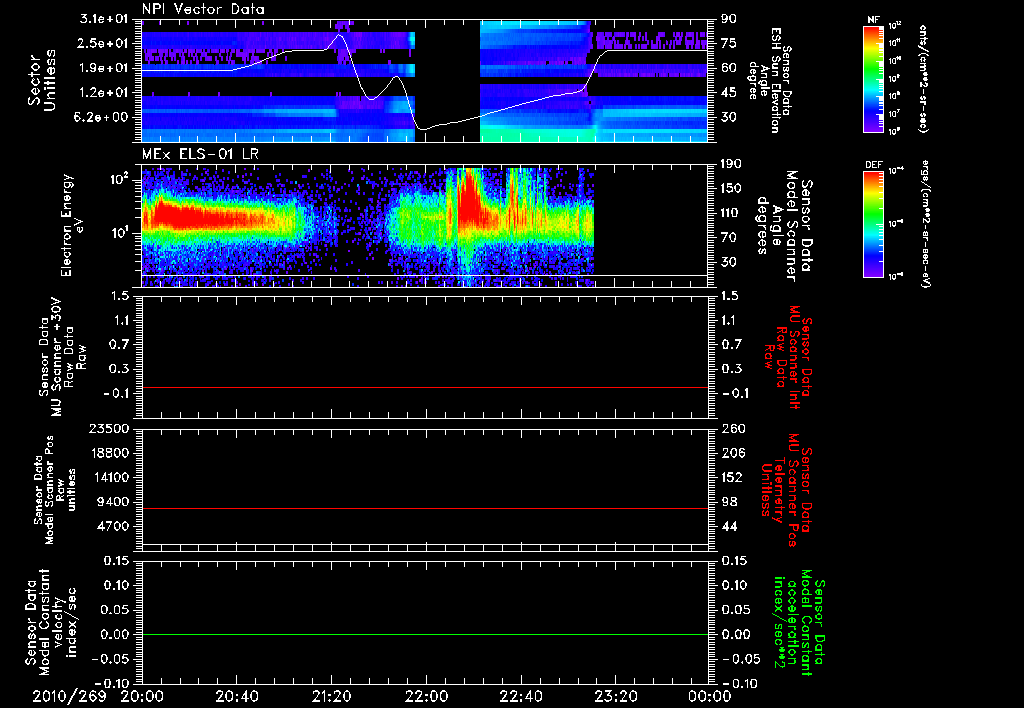Click the 'ESH Sun Elevation Angle' axis title
Screen dimensions: 1024x708
pos(769,80)
